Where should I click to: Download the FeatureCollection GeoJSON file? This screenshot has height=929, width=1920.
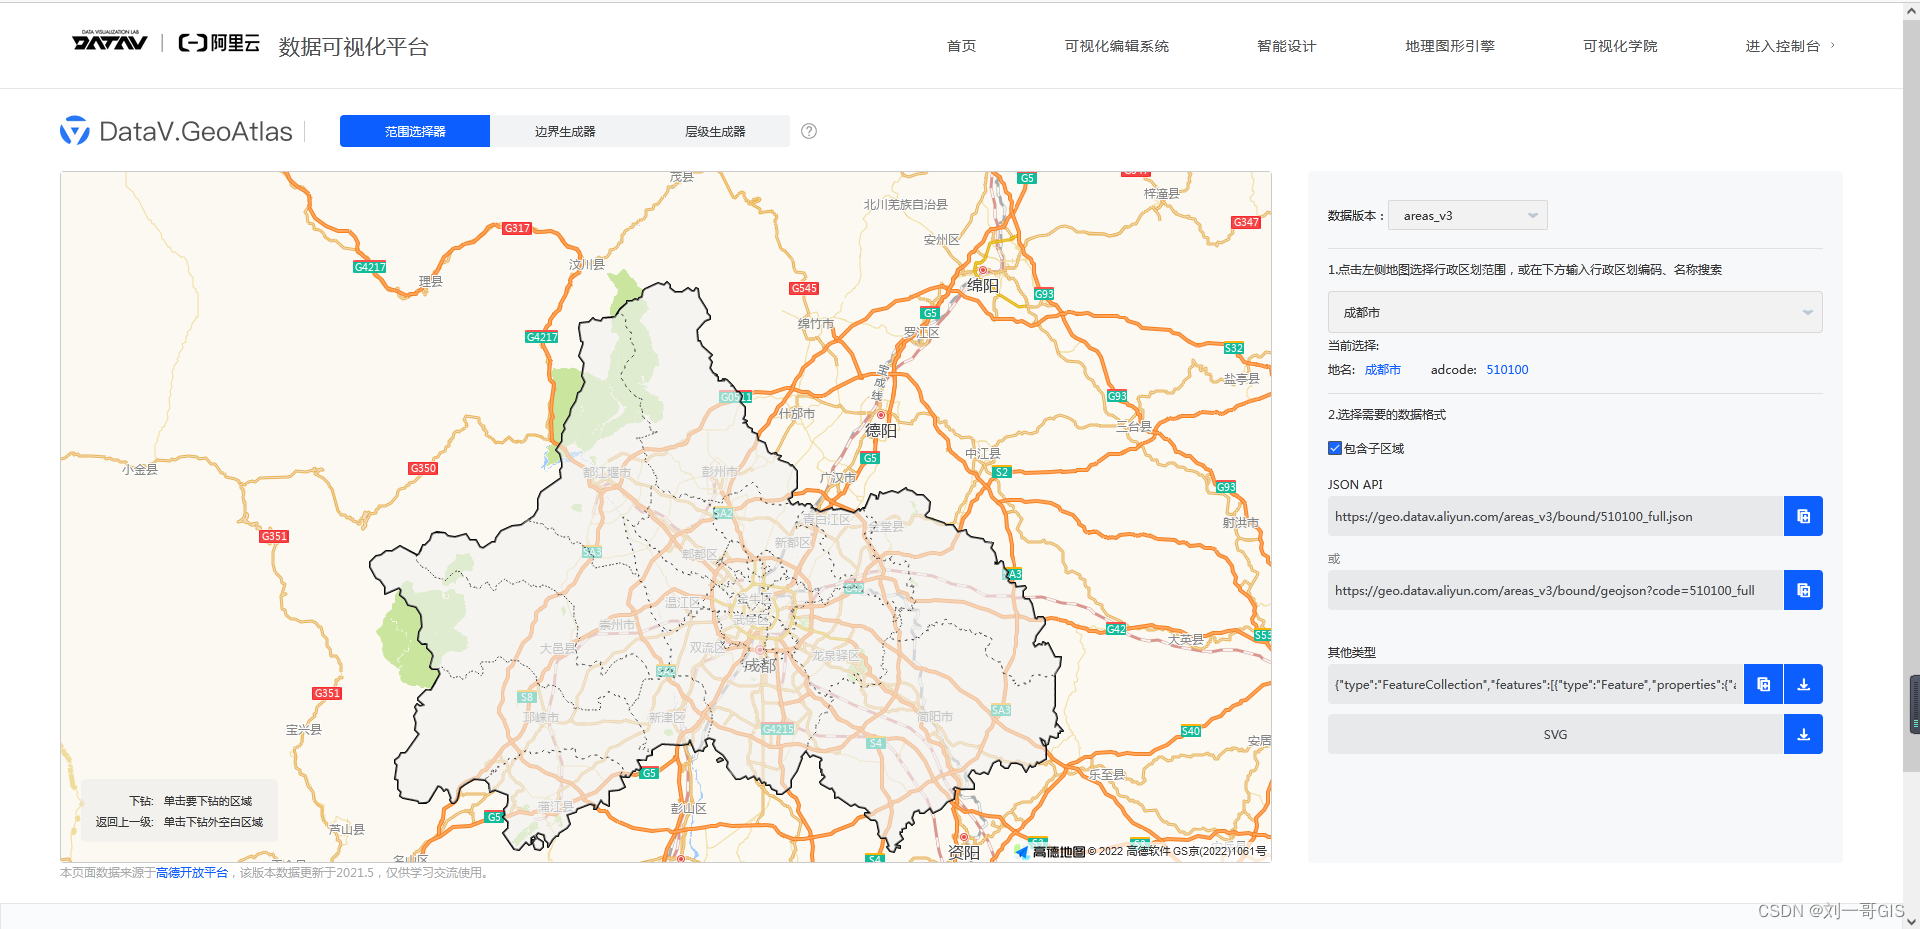[x=1803, y=684]
